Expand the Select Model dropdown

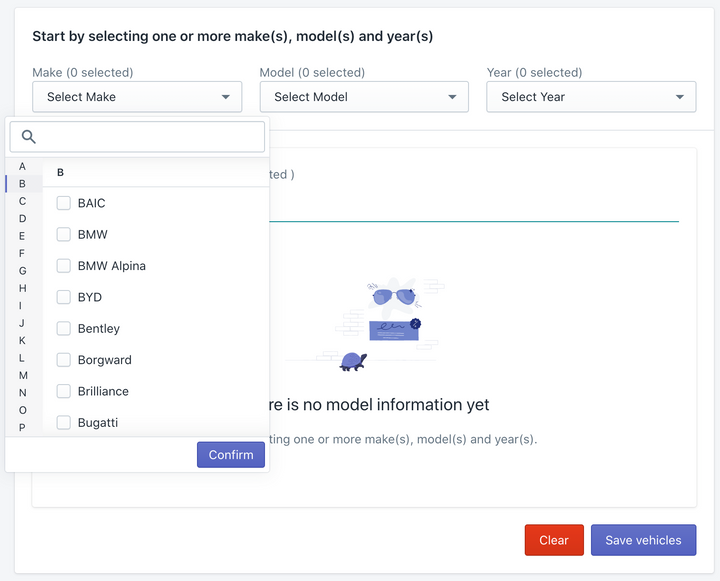[364, 97]
